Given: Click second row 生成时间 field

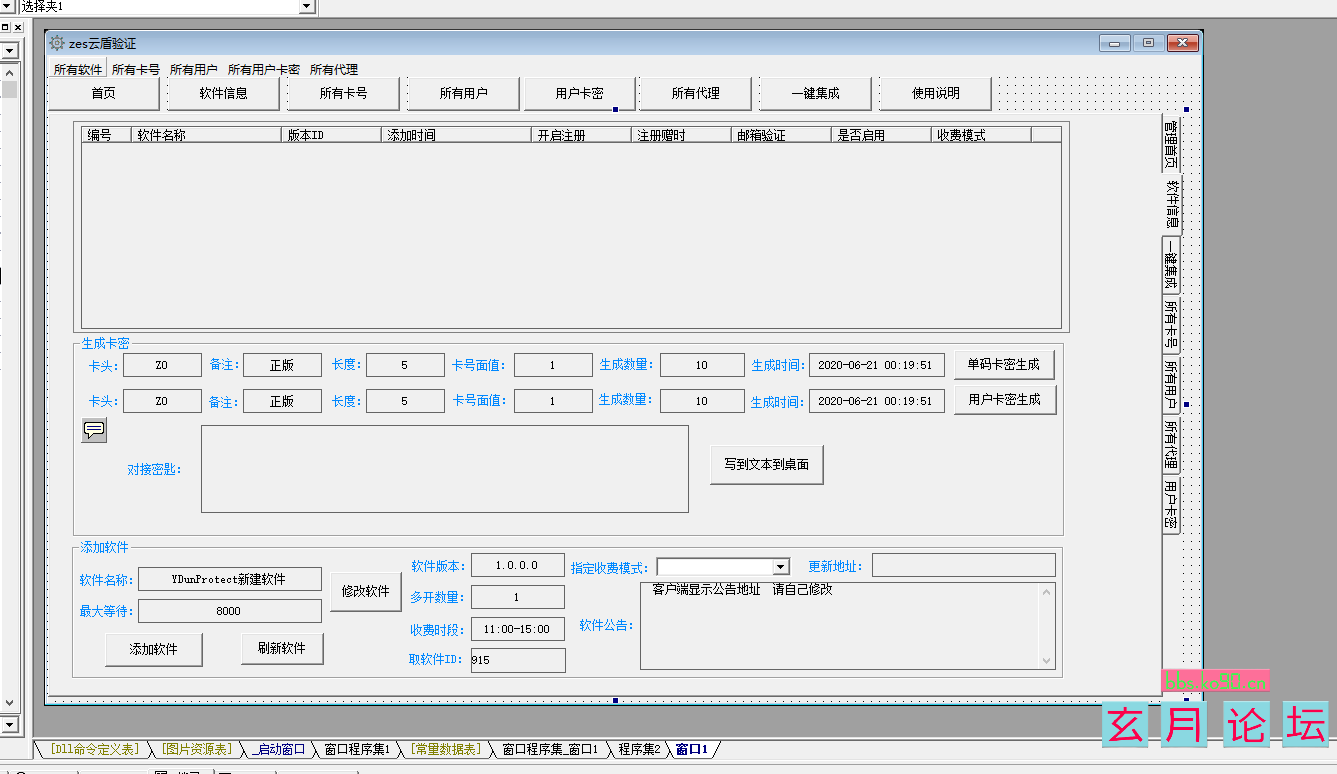Looking at the screenshot, I should 876,401.
